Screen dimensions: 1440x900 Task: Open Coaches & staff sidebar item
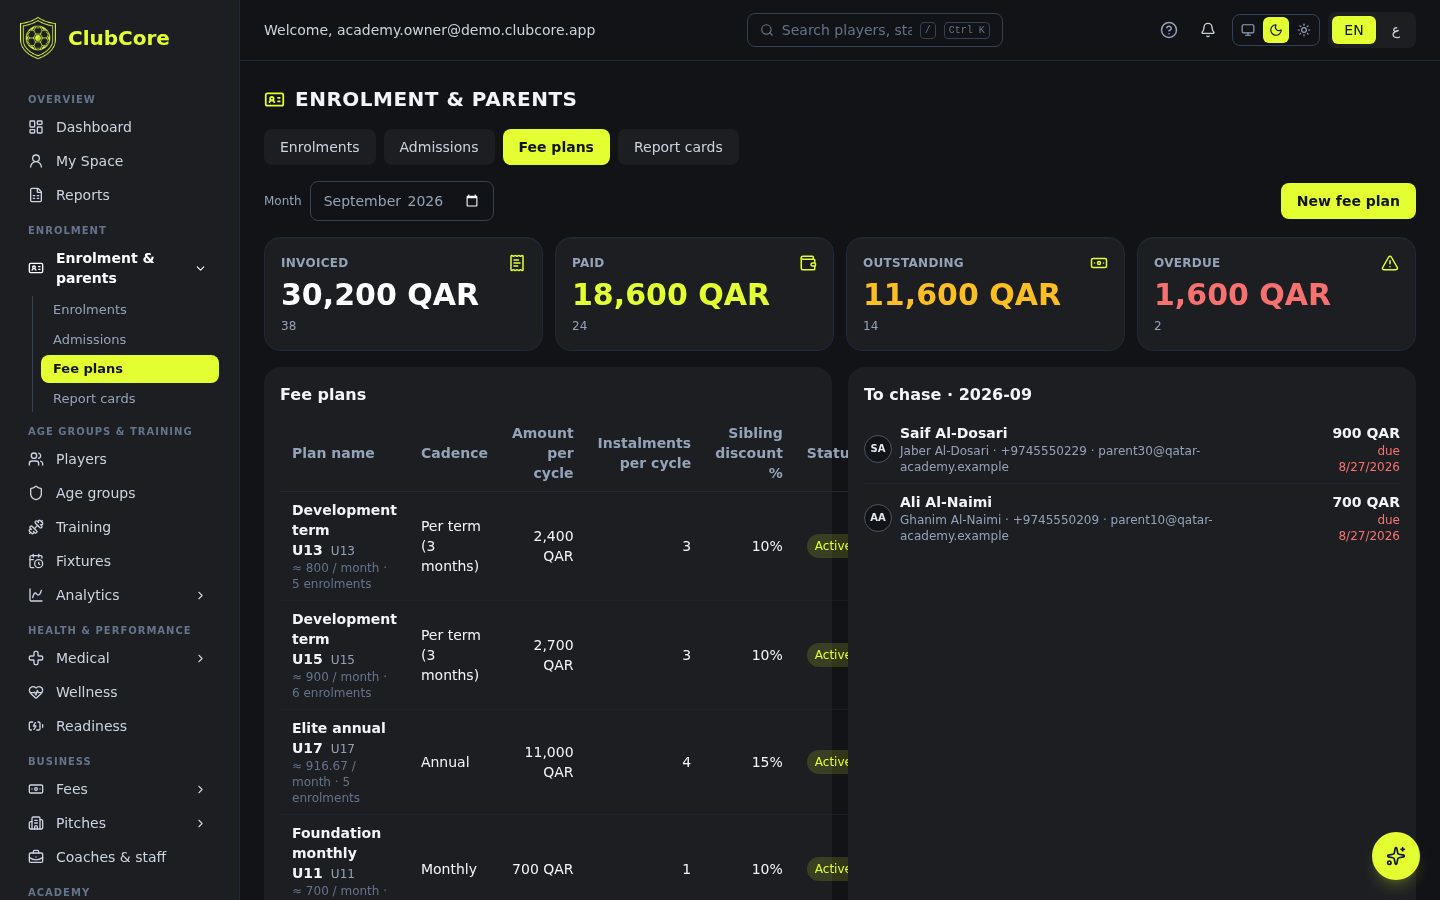[120, 857]
